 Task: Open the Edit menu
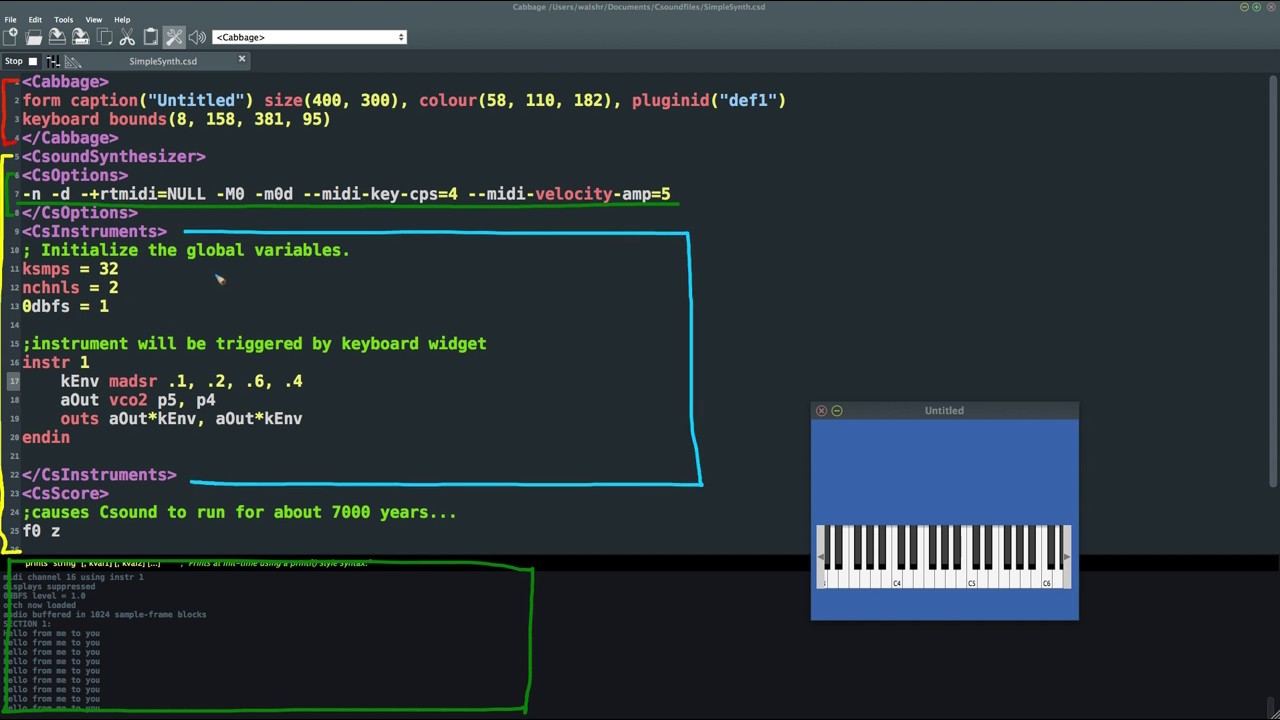click(x=35, y=19)
